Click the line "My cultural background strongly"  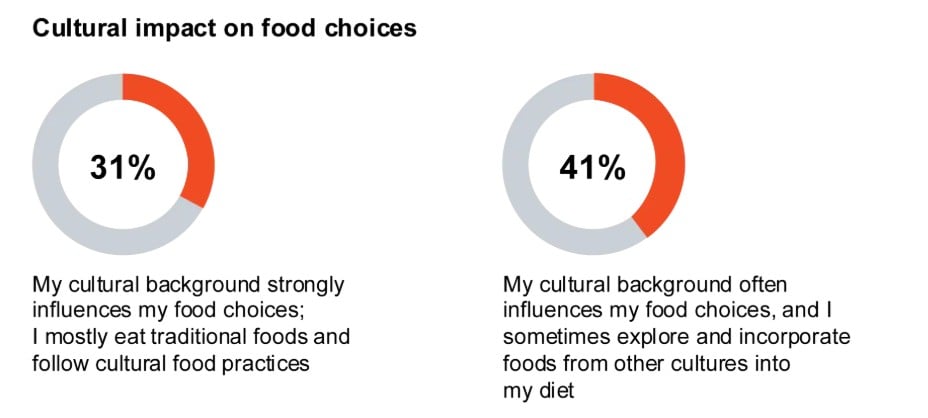pos(188,285)
